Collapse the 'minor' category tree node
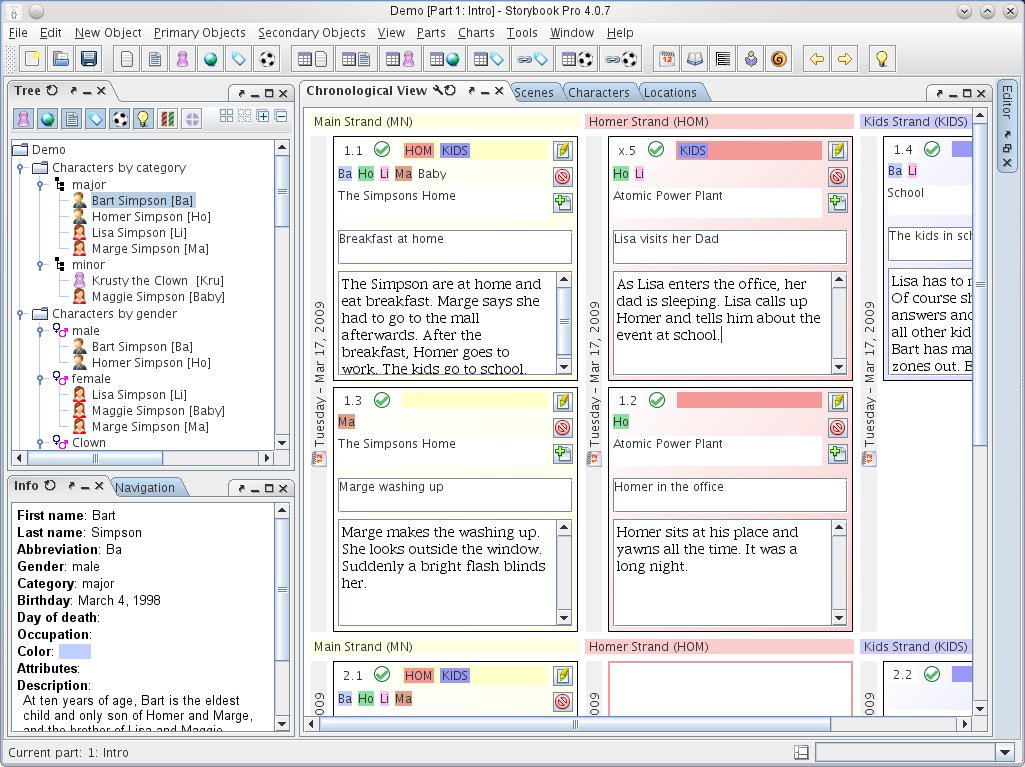The height and width of the screenshot is (767, 1025). click(39, 265)
